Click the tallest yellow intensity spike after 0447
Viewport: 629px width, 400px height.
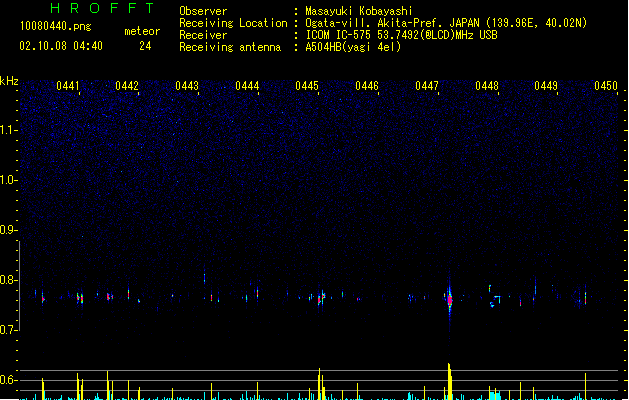pos(450,381)
